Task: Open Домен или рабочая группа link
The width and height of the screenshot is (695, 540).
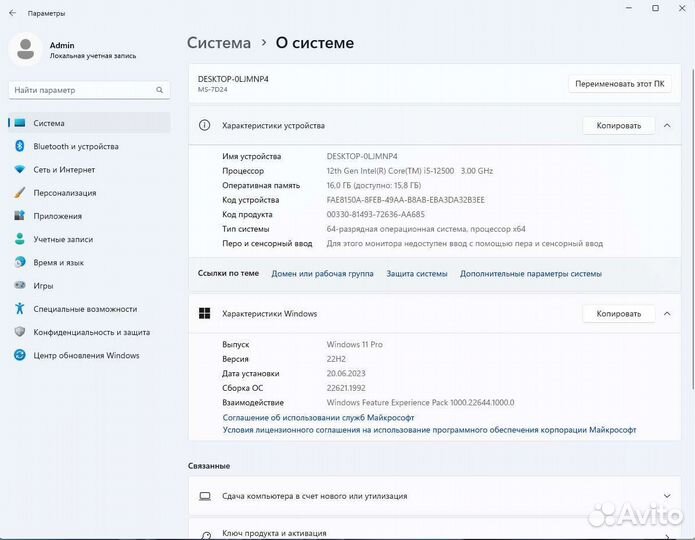Action: pyautogui.click(x=322, y=274)
